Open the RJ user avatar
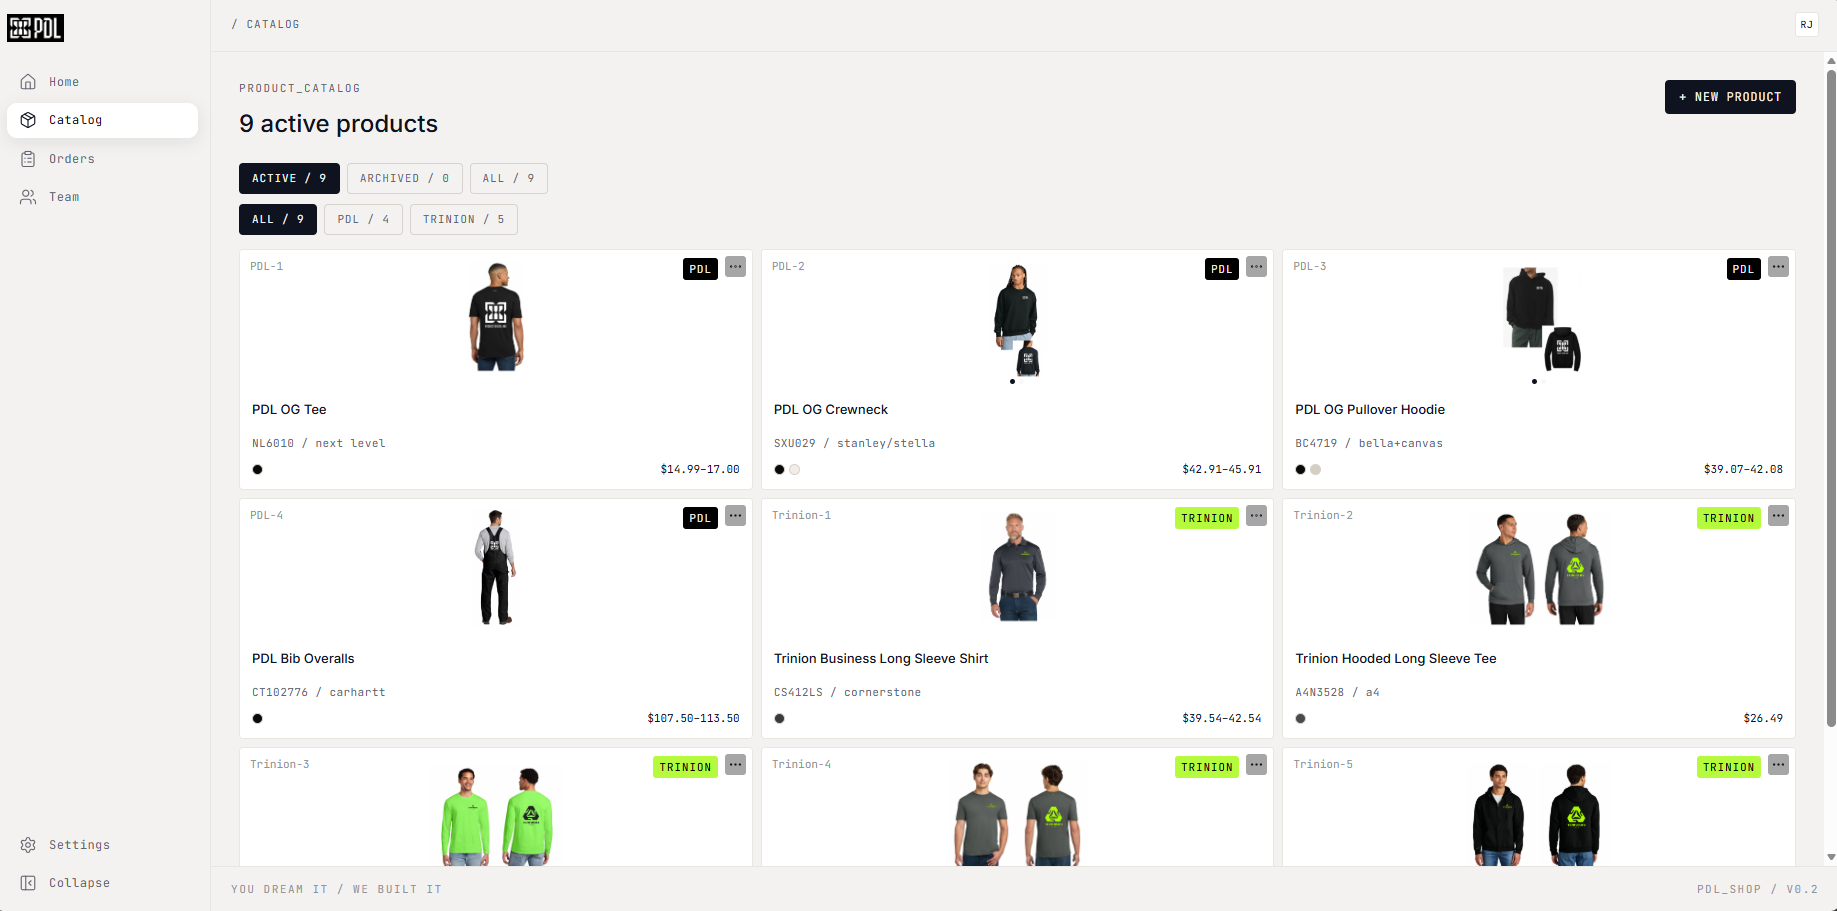The height and width of the screenshot is (911, 1837). coord(1806,25)
